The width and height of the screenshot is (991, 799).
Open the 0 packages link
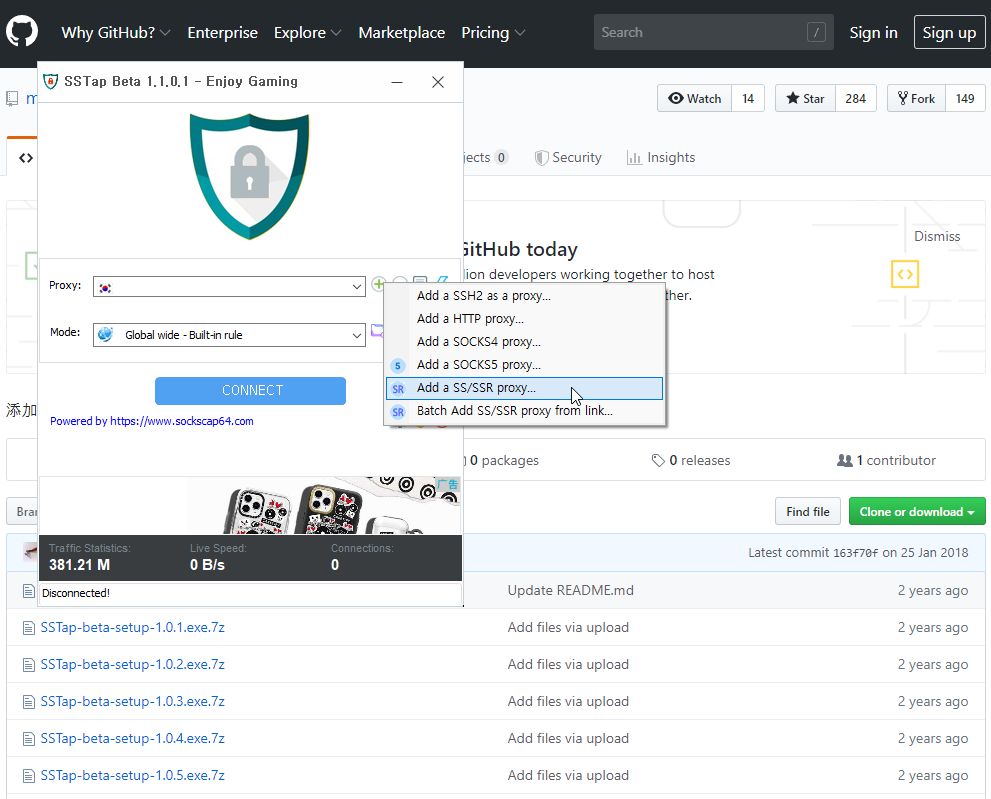[504, 460]
